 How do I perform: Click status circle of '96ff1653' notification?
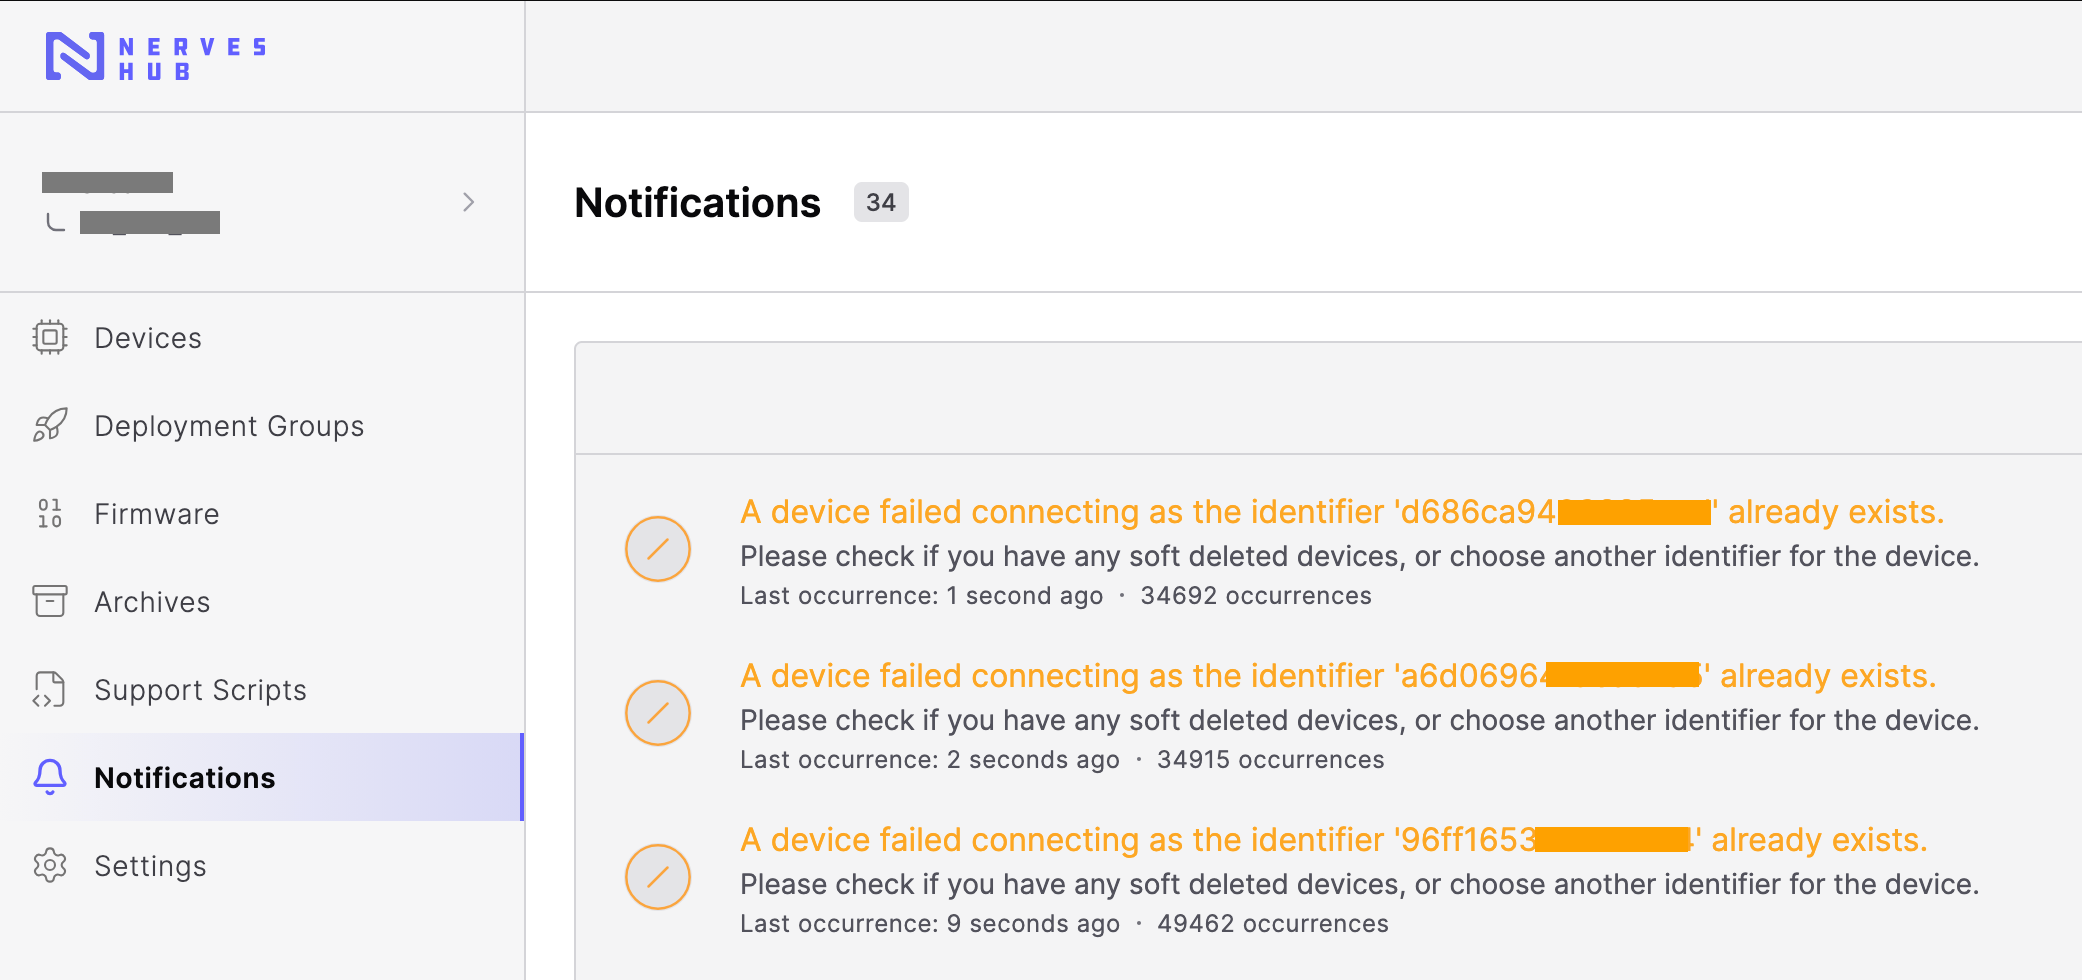click(x=658, y=877)
